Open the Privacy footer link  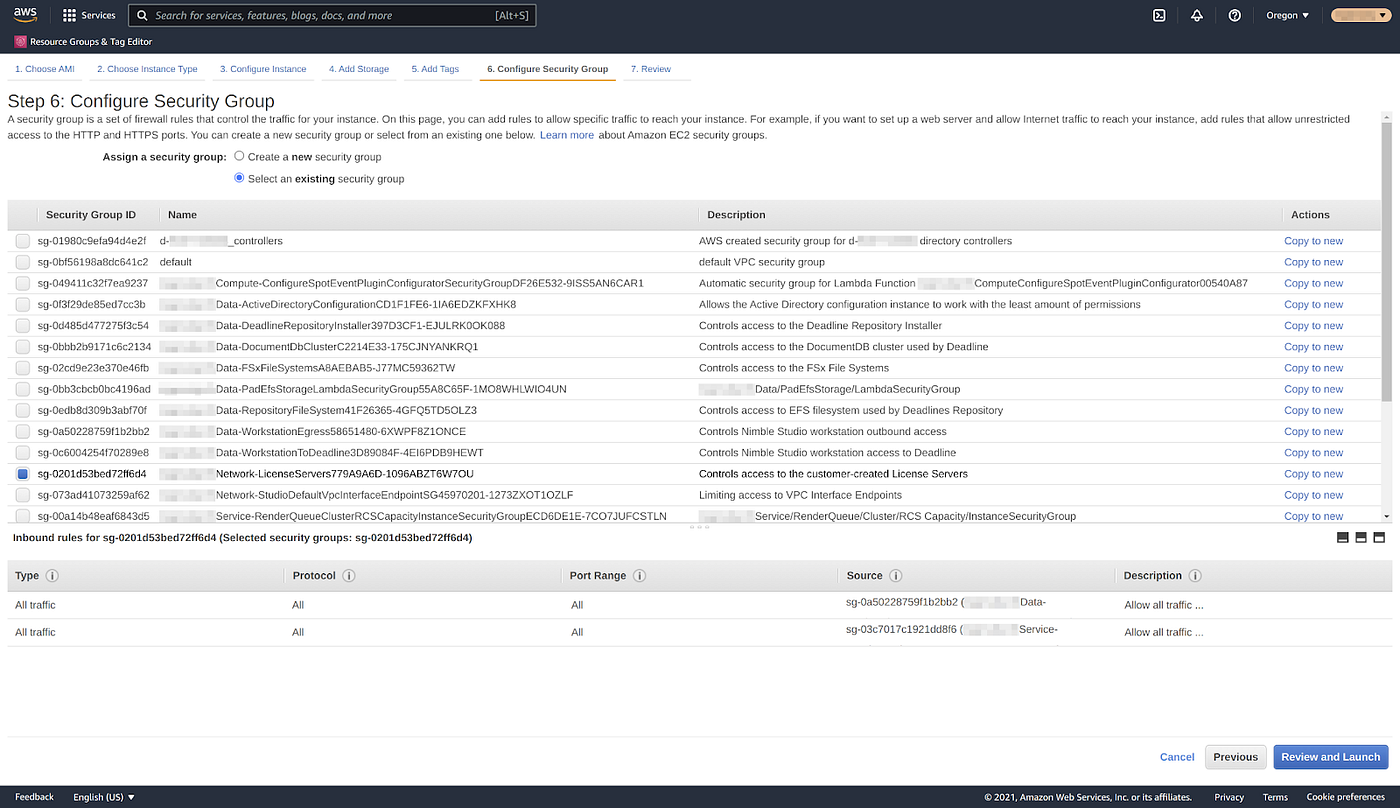tap(1229, 797)
